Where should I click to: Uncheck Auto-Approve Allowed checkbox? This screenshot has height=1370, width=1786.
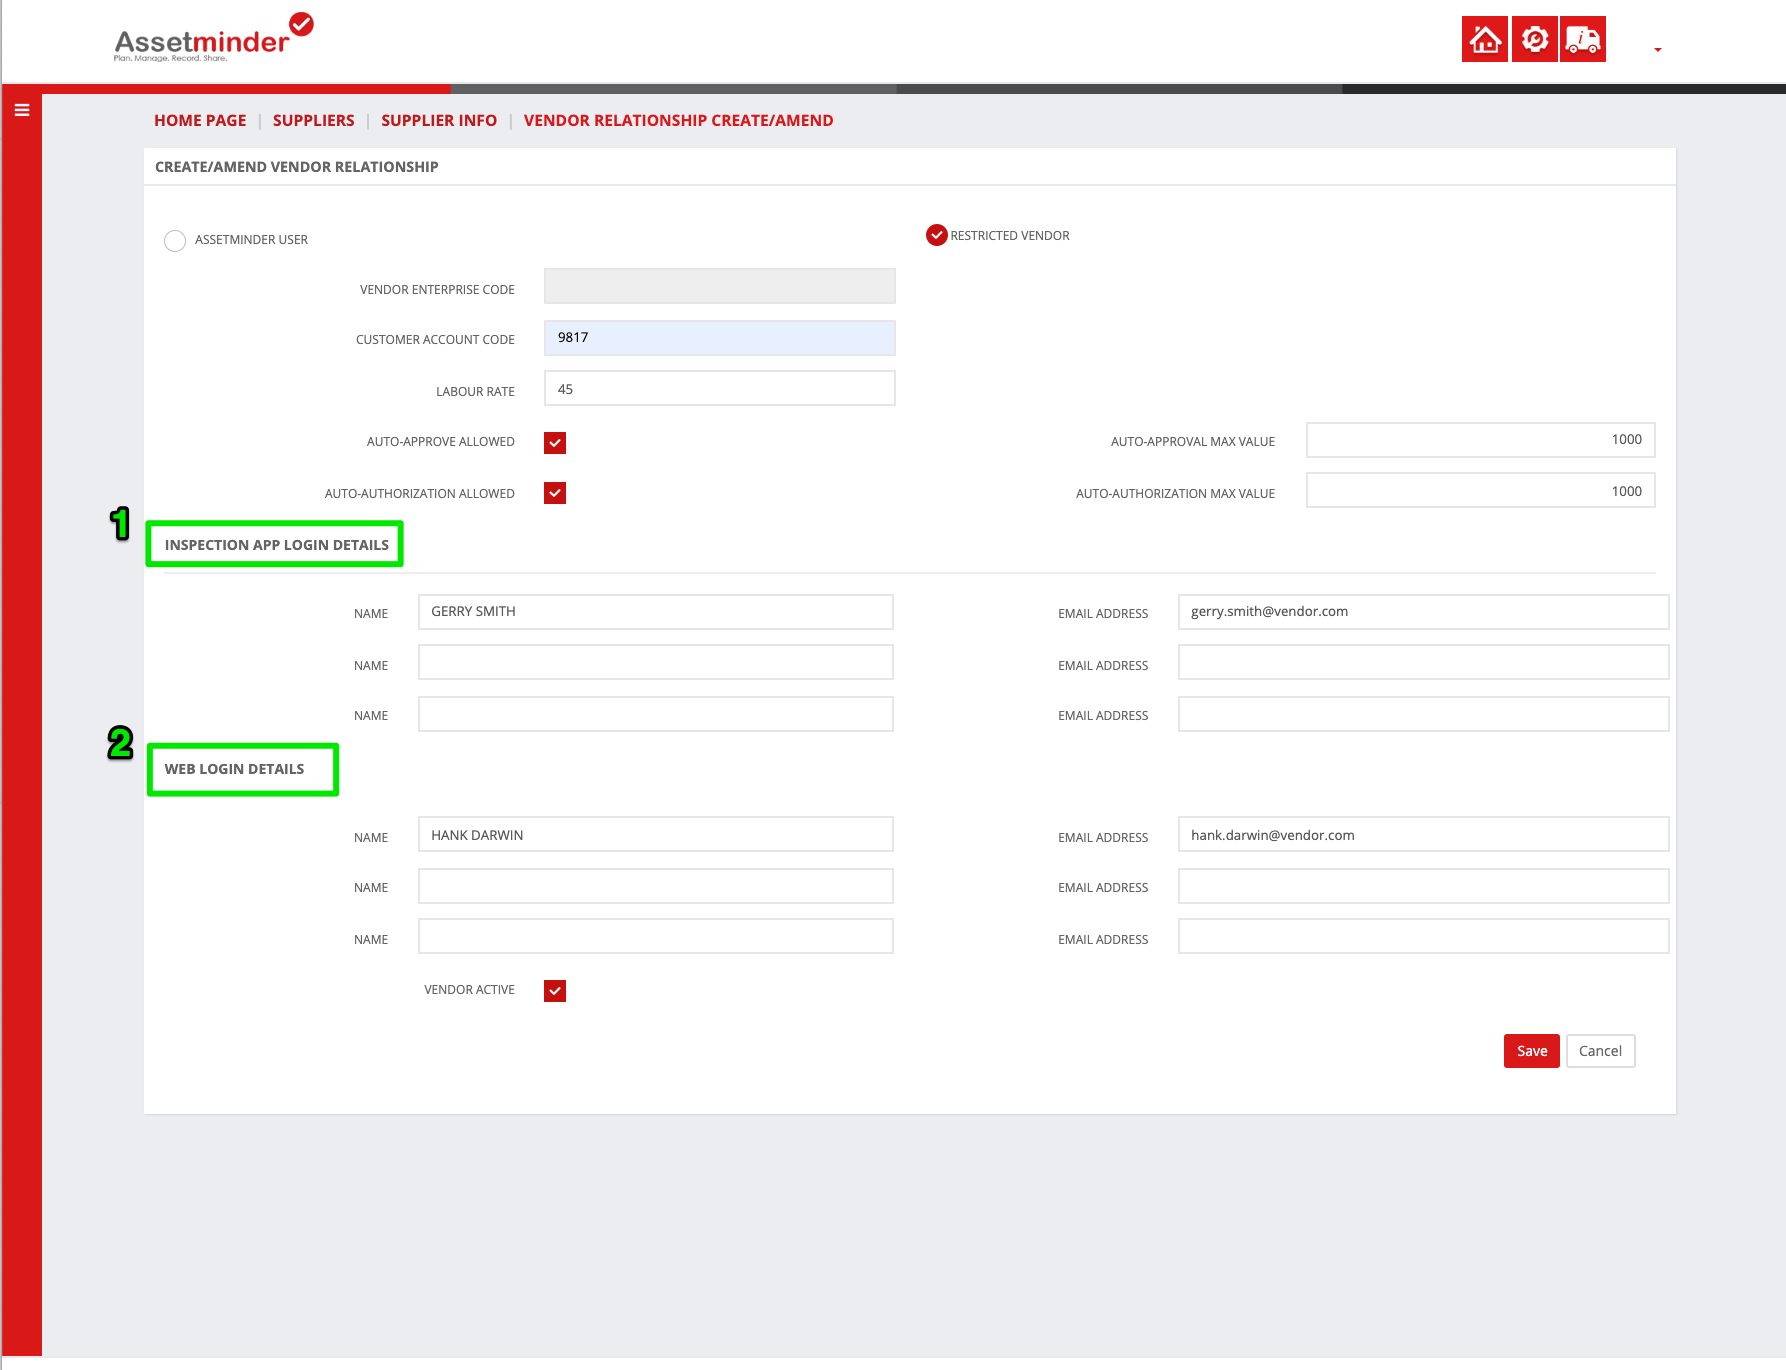(x=555, y=443)
